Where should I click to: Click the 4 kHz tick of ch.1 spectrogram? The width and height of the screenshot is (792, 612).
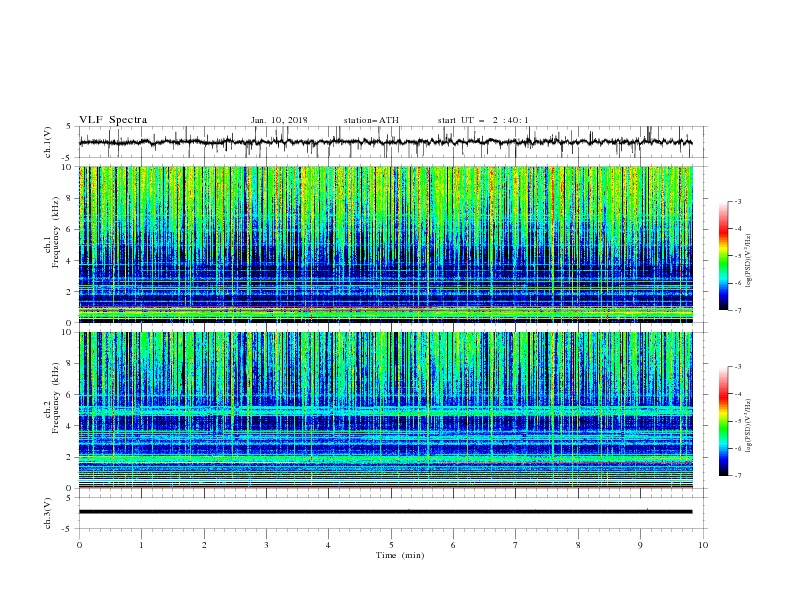(71, 261)
